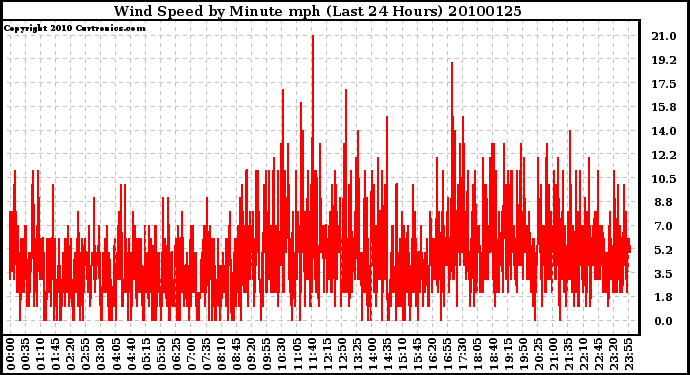Image resolution: width=690 pixels, height=375 pixels.
Task: Click the 22:45 time label
Action: (598, 354)
